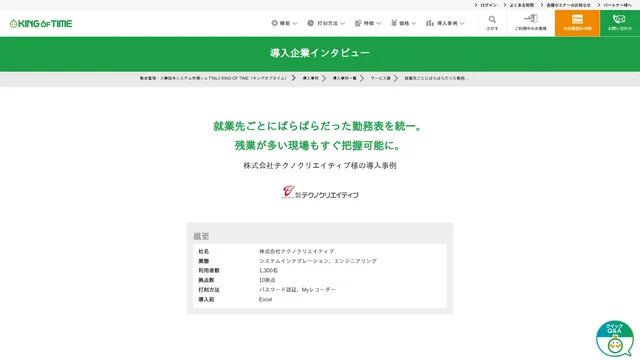Expand the 特徴 menu chevron
The image size is (640, 360).
(379, 24)
